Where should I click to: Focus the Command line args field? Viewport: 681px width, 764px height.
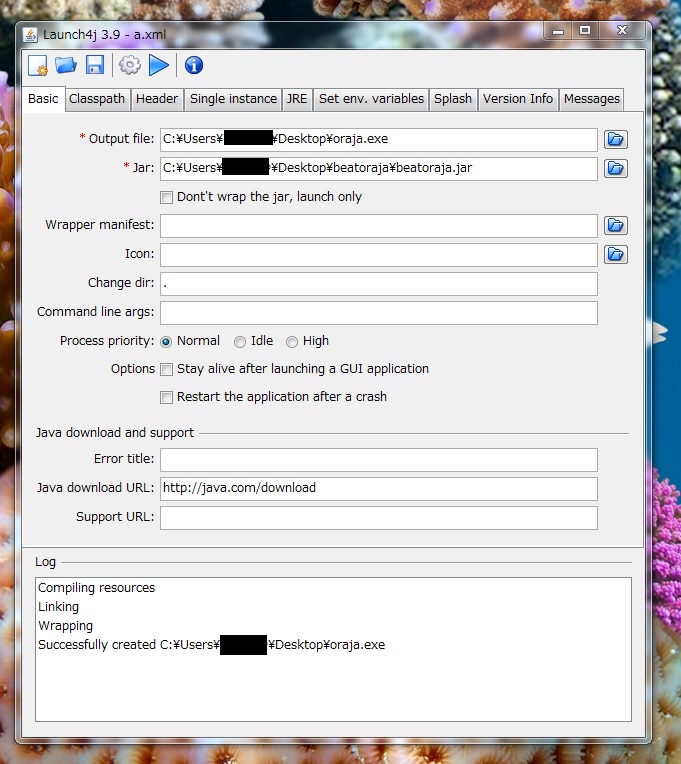coord(379,312)
